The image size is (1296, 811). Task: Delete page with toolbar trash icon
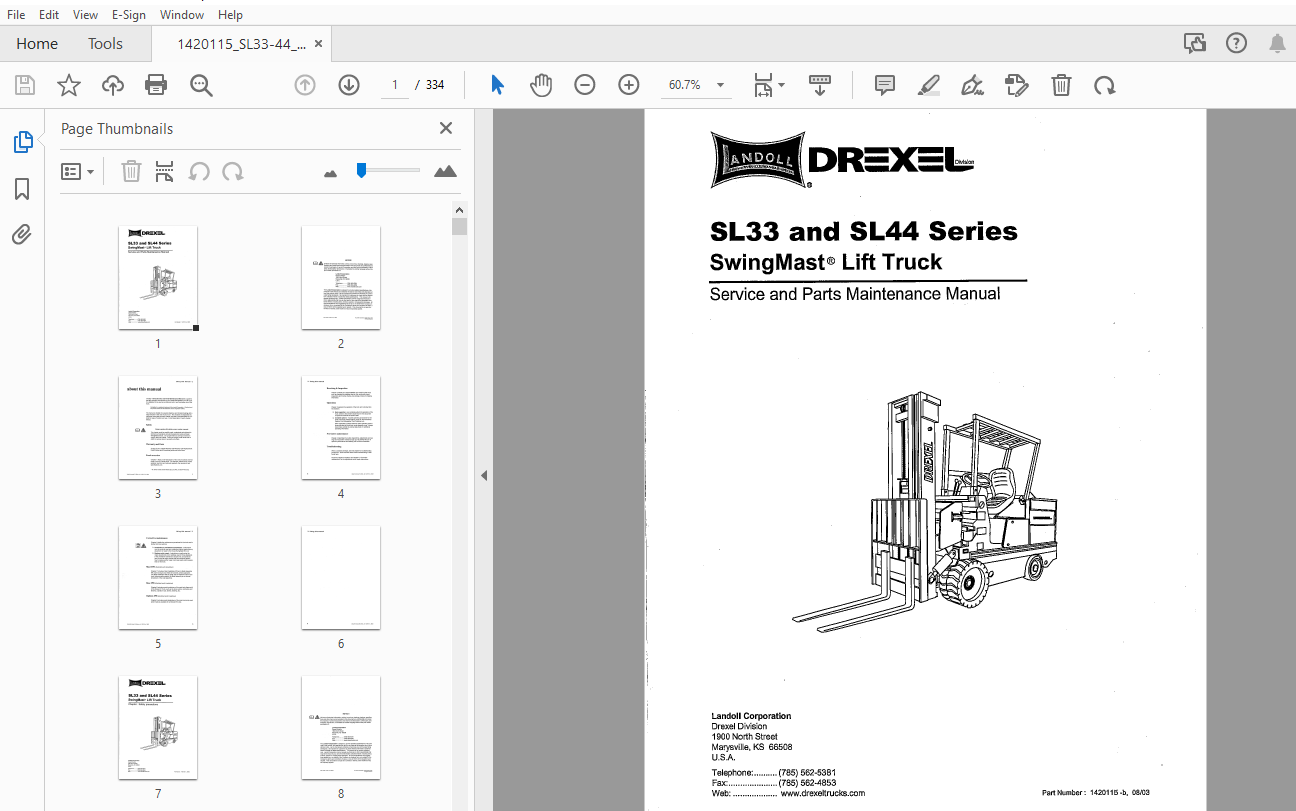(1062, 85)
